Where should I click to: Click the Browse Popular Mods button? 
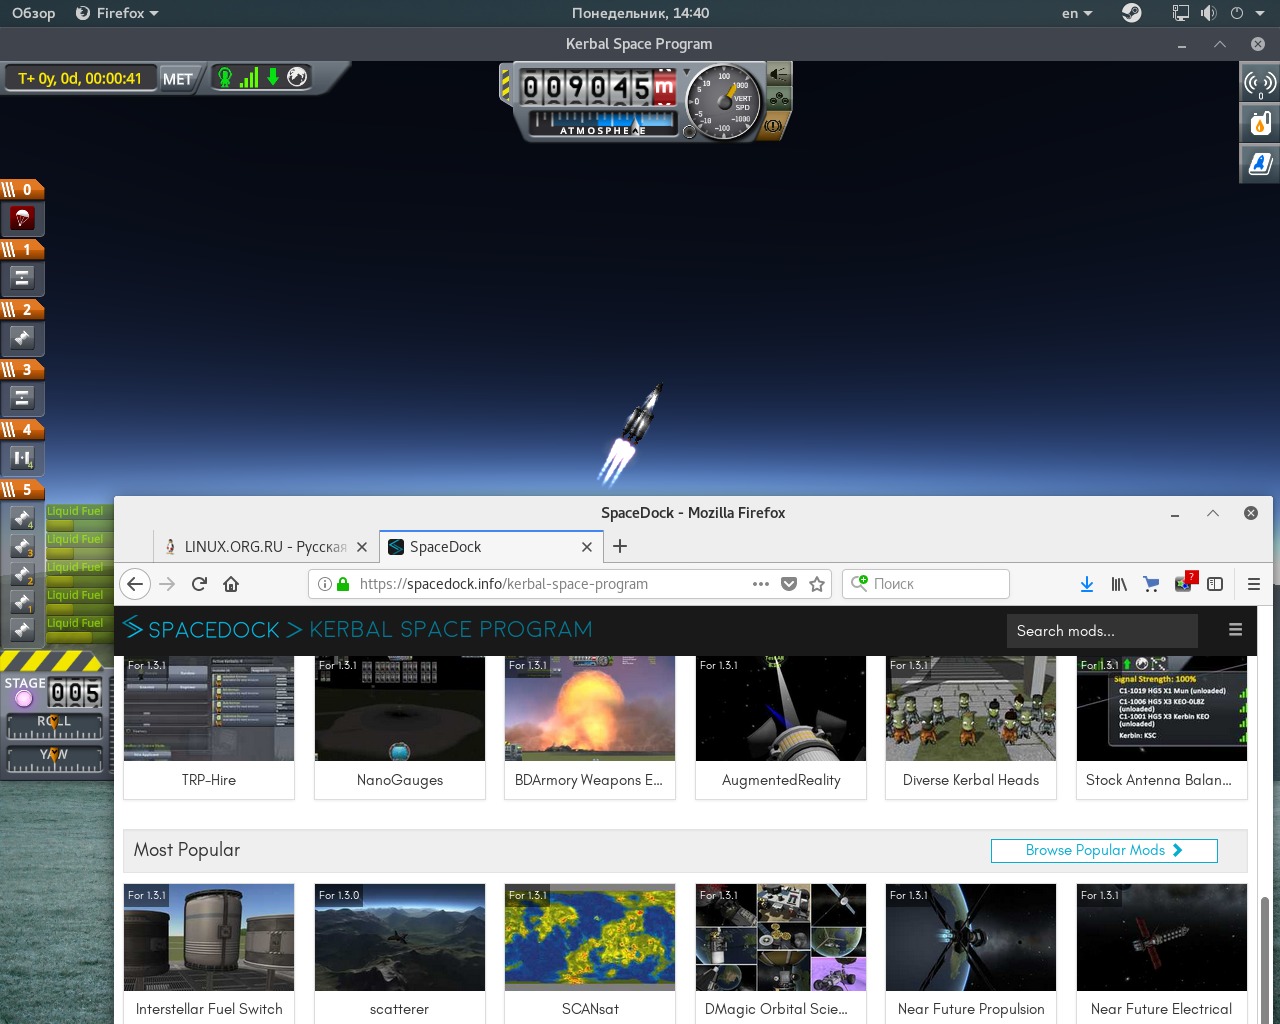(1104, 850)
